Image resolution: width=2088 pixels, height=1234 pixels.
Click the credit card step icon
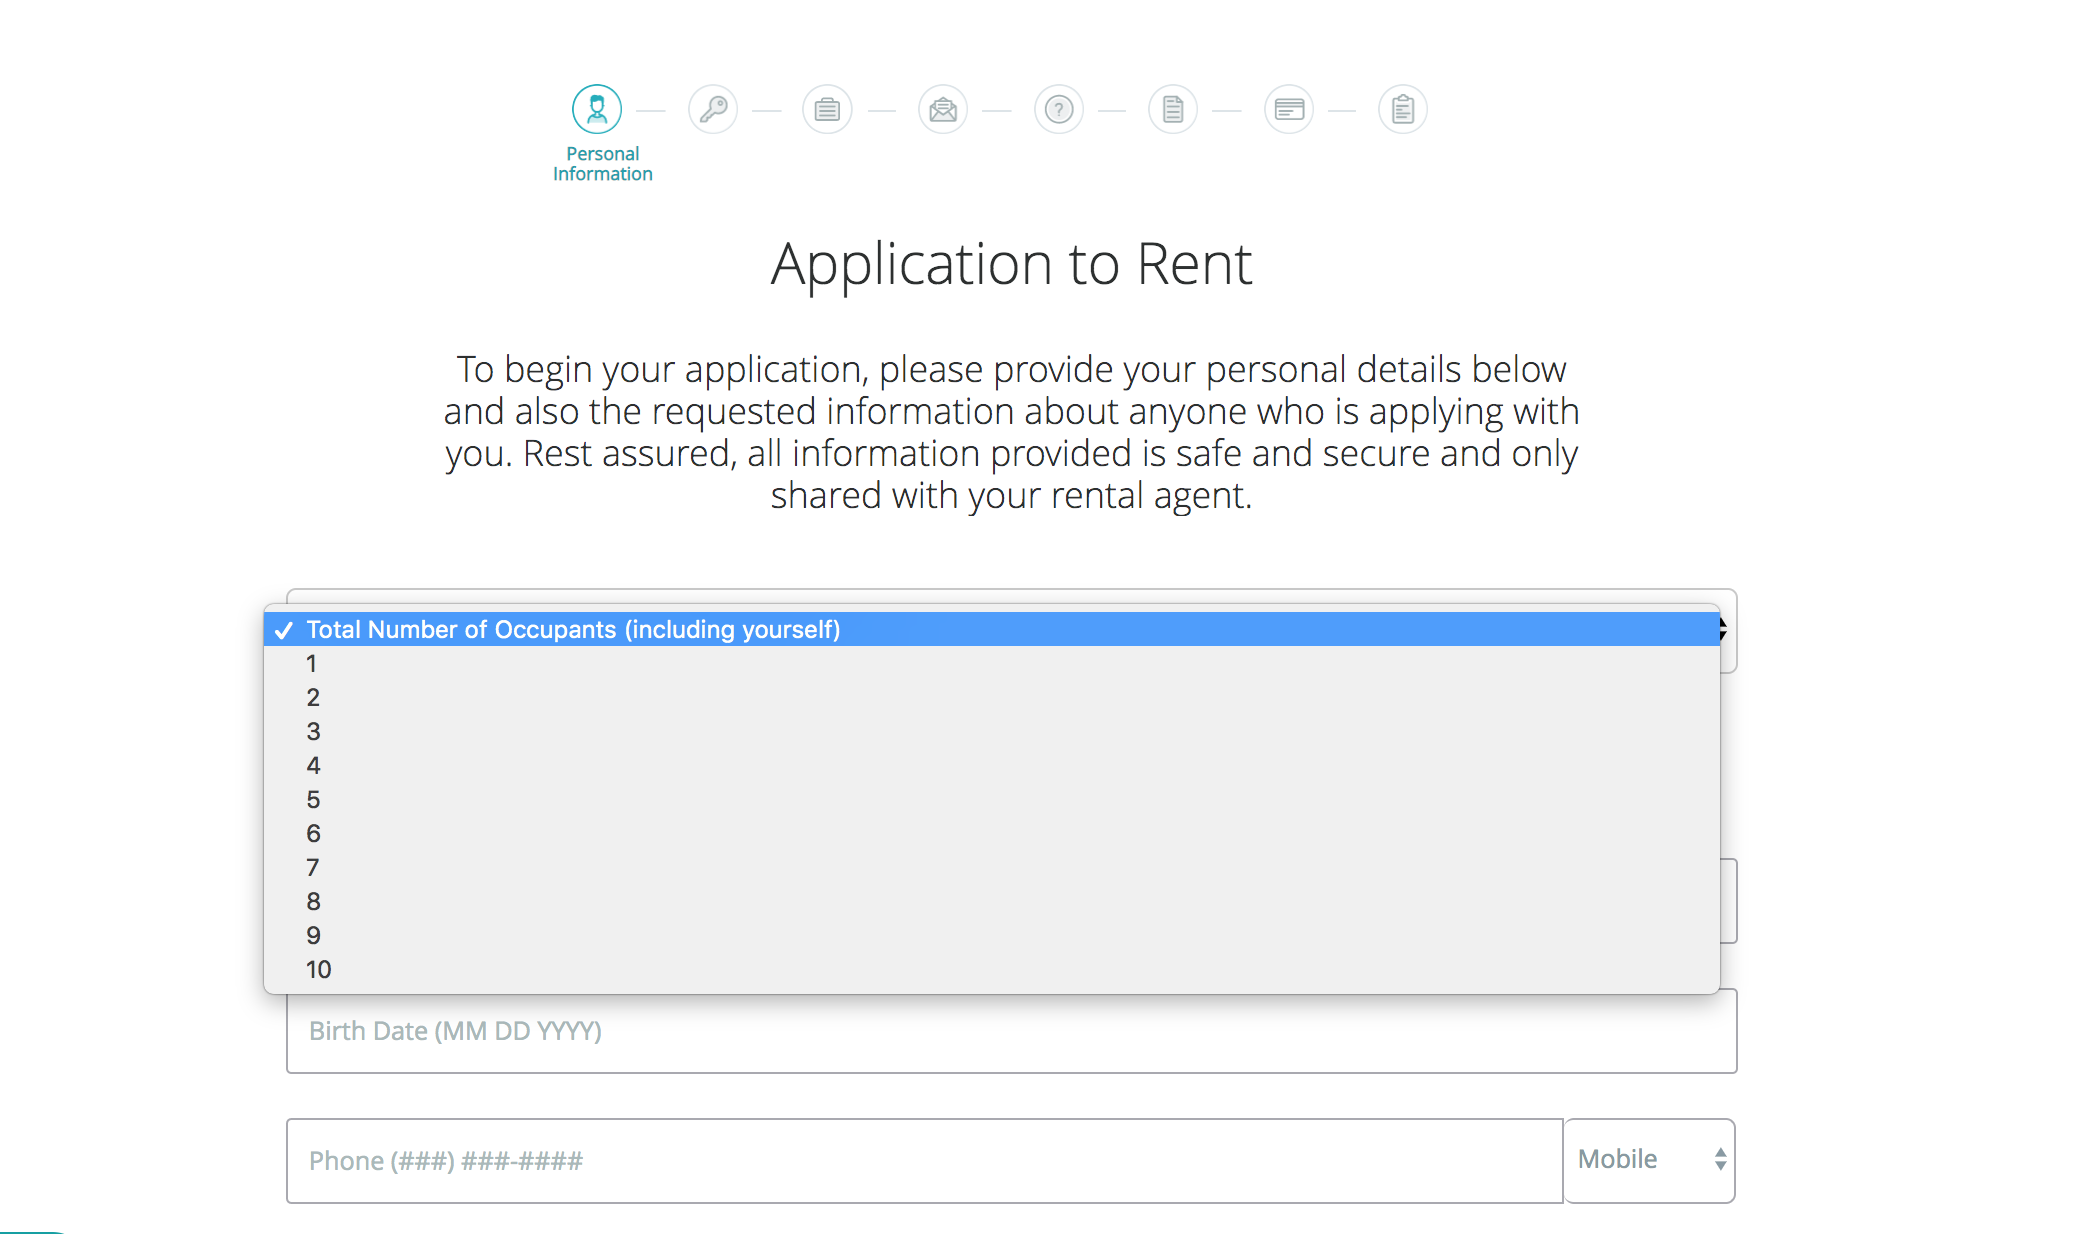tap(1289, 109)
